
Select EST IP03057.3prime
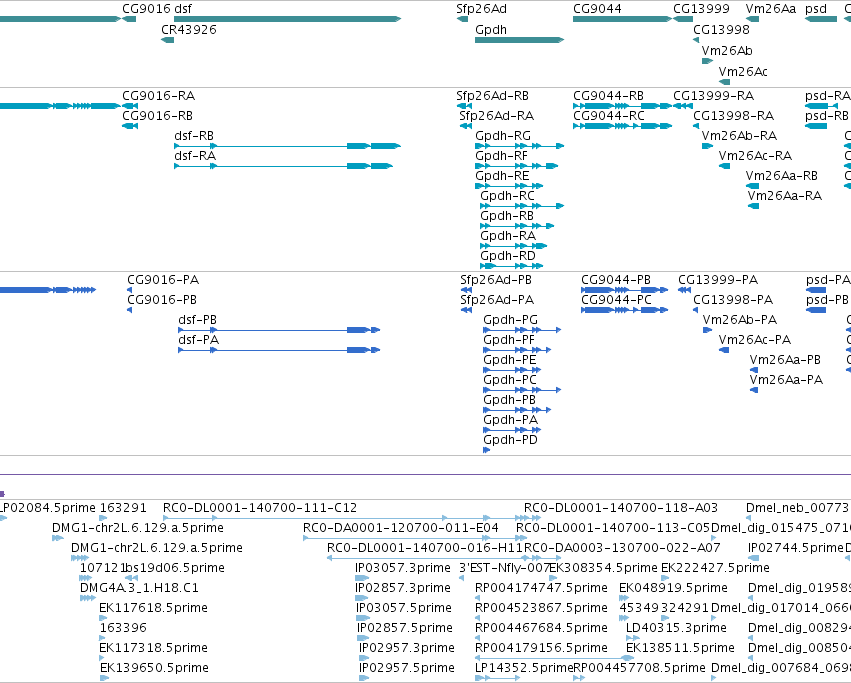(x=403, y=568)
